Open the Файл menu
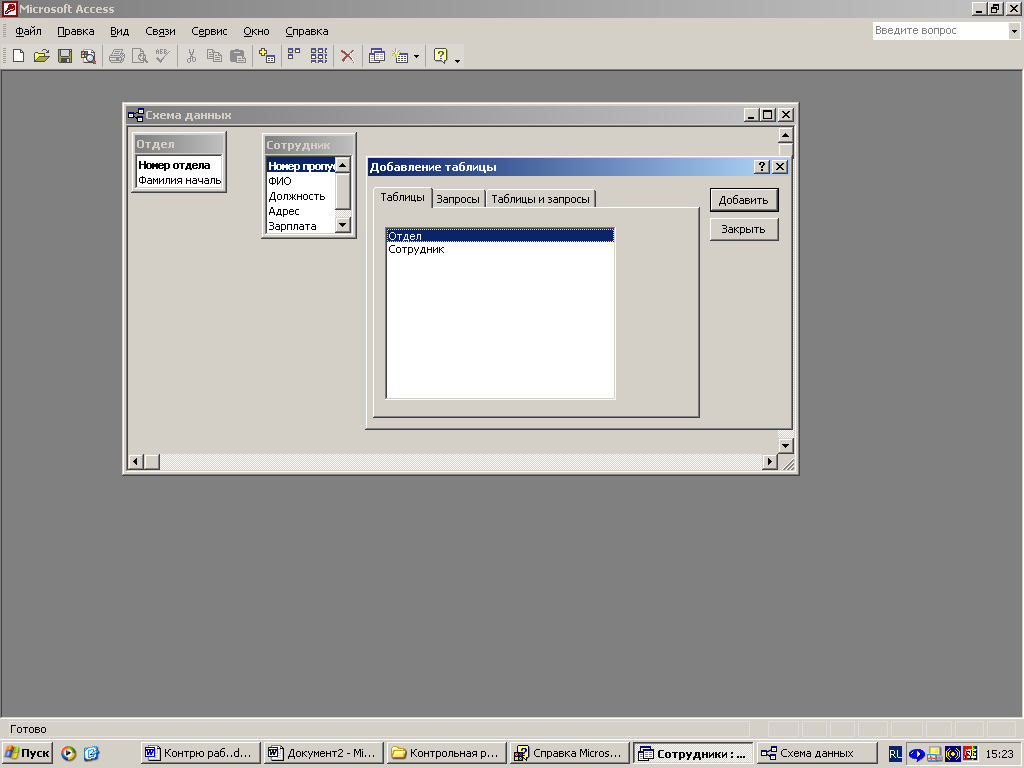This screenshot has width=1024, height=768. (28, 31)
